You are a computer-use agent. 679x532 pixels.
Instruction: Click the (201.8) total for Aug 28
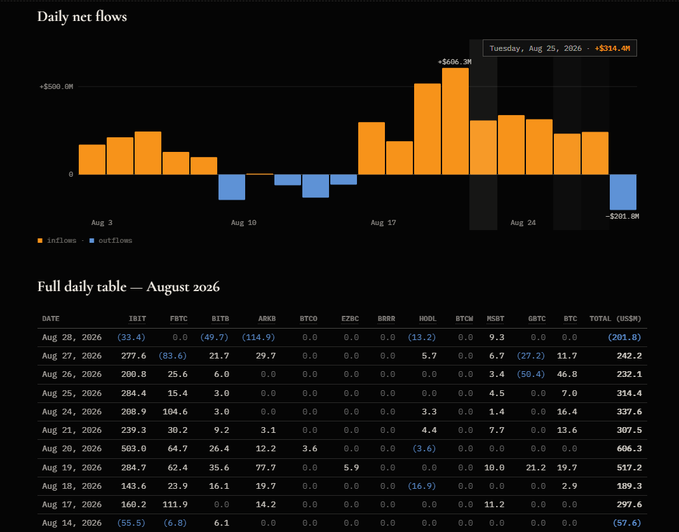(x=624, y=337)
